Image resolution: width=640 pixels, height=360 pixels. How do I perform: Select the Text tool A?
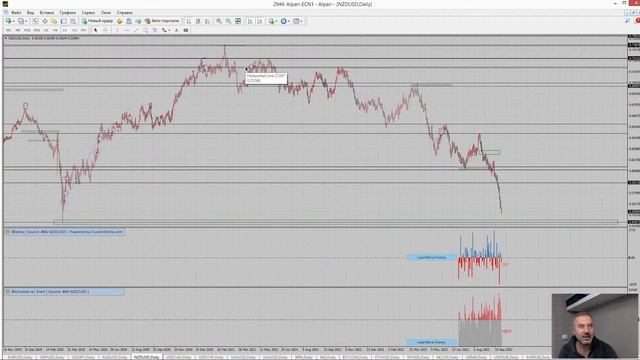pos(176,30)
